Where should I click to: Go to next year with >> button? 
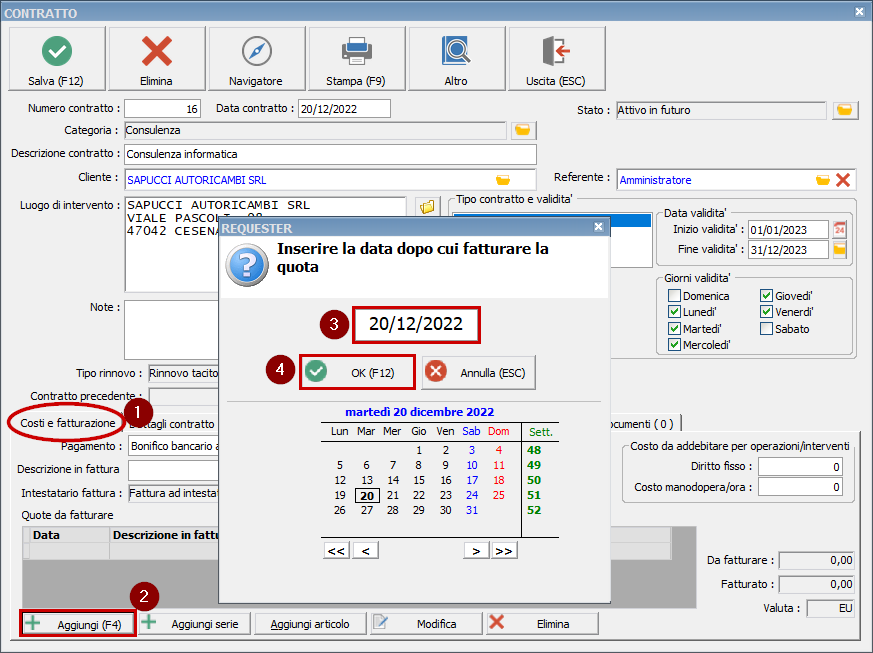coord(504,551)
